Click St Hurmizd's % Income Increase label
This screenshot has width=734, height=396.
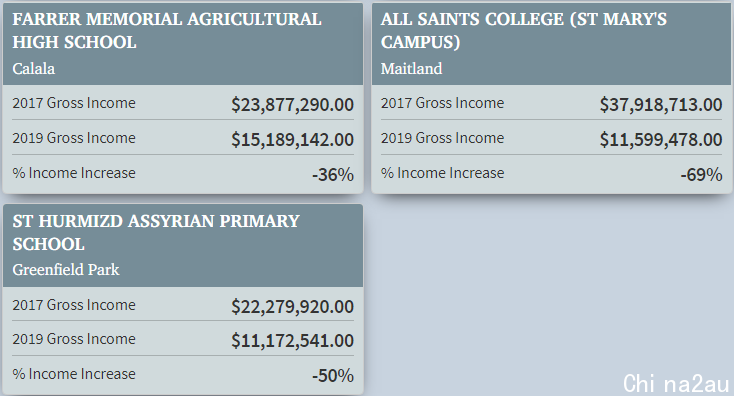(x=74, y=374)
